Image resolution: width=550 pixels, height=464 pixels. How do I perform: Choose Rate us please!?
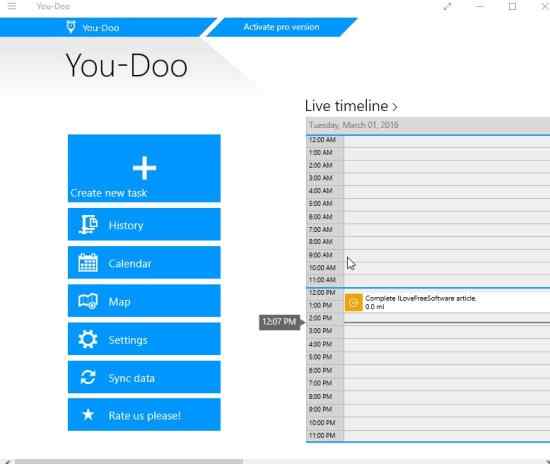coord(144,415)
